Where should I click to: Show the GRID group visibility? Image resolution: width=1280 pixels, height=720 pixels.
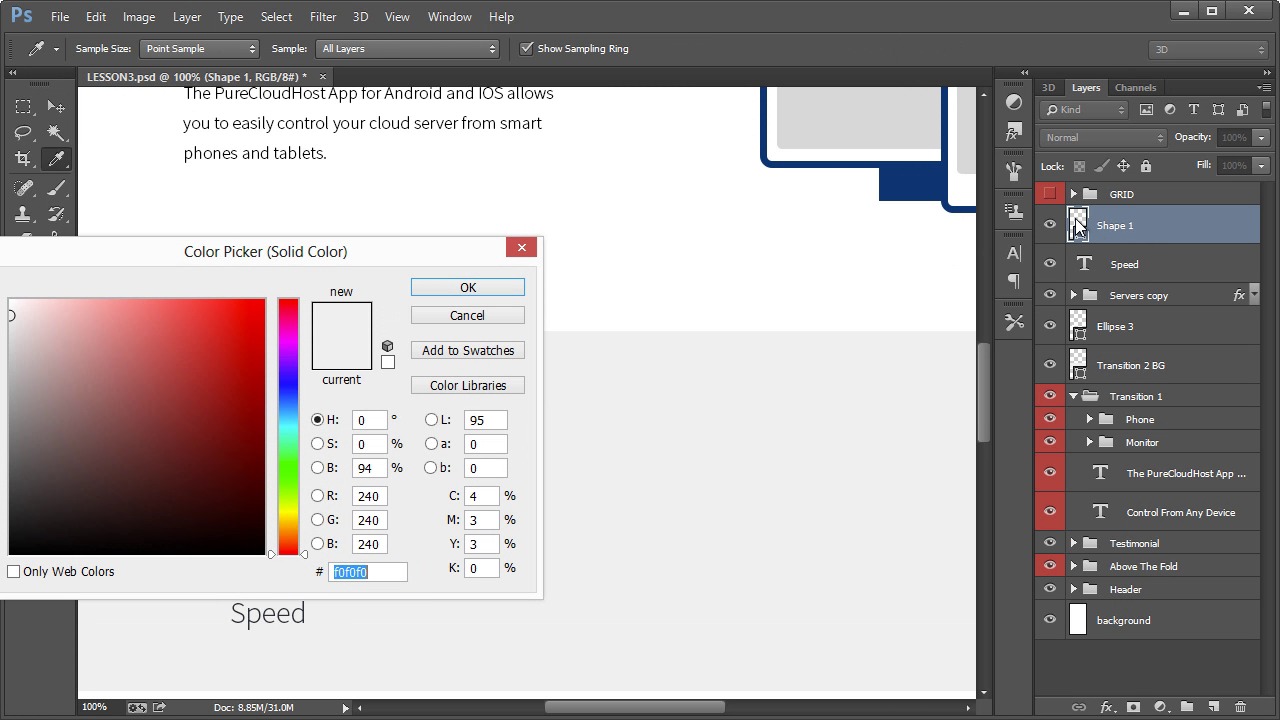pyautogui.click(x=1050, y=194)
